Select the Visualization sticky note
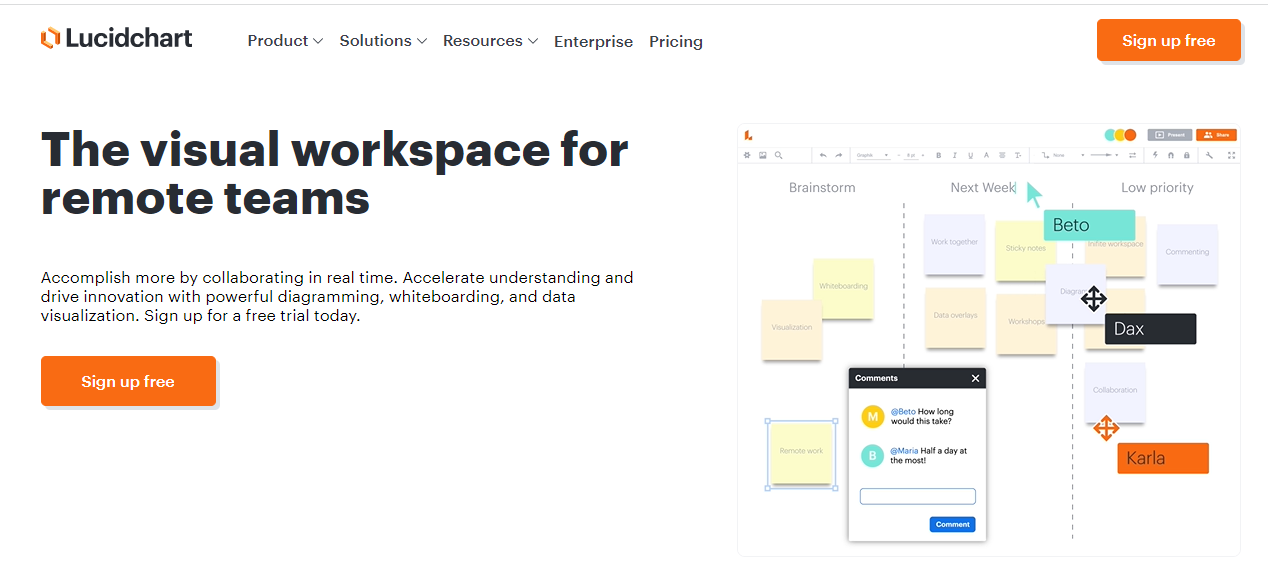 click(791, 328)
